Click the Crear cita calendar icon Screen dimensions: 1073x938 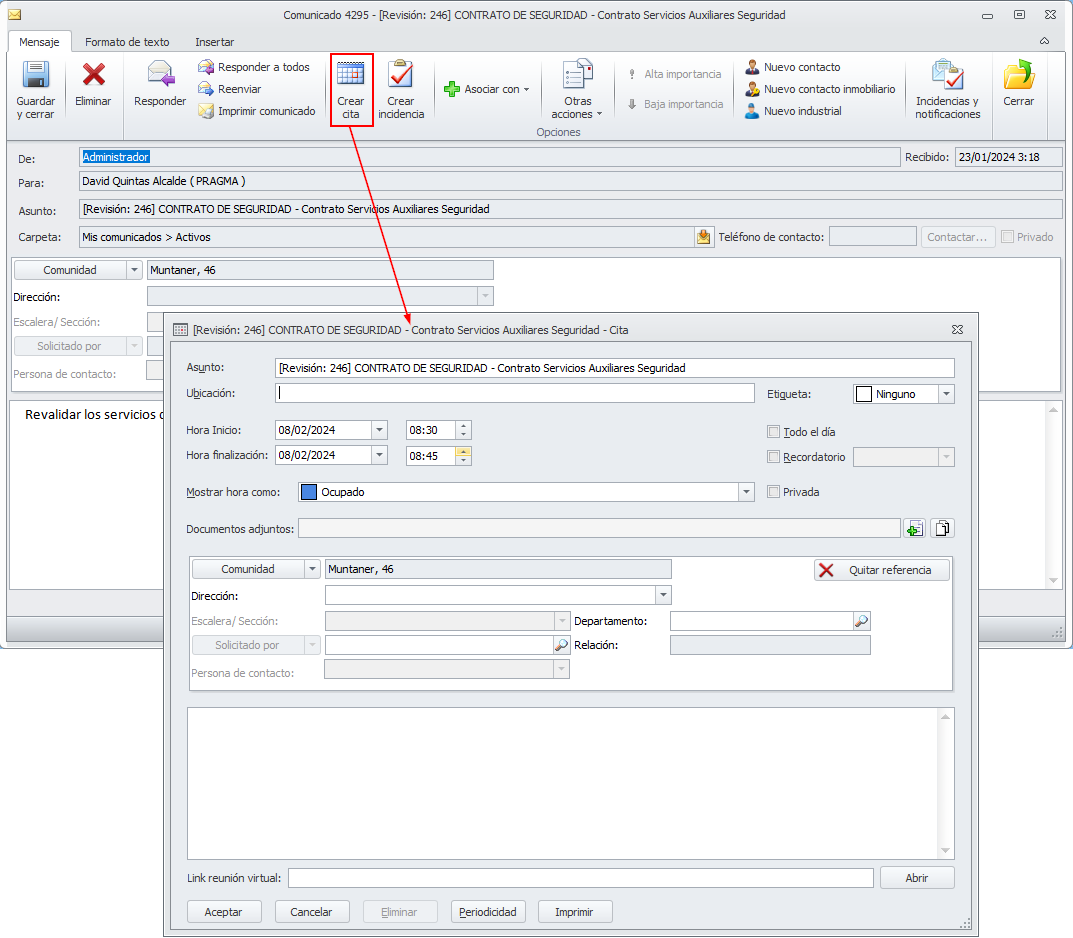point(351,75)
